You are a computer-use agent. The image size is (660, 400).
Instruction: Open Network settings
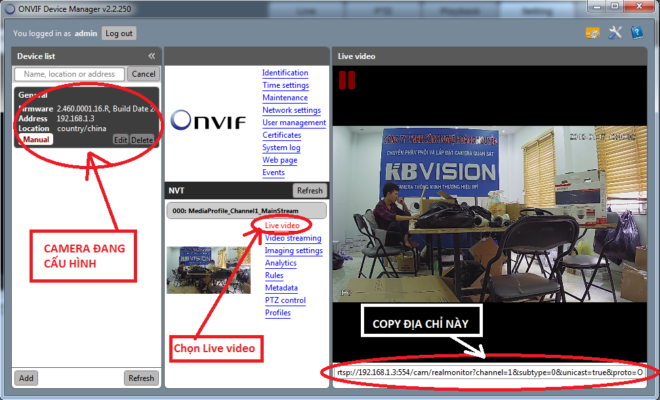click(291, 110)
